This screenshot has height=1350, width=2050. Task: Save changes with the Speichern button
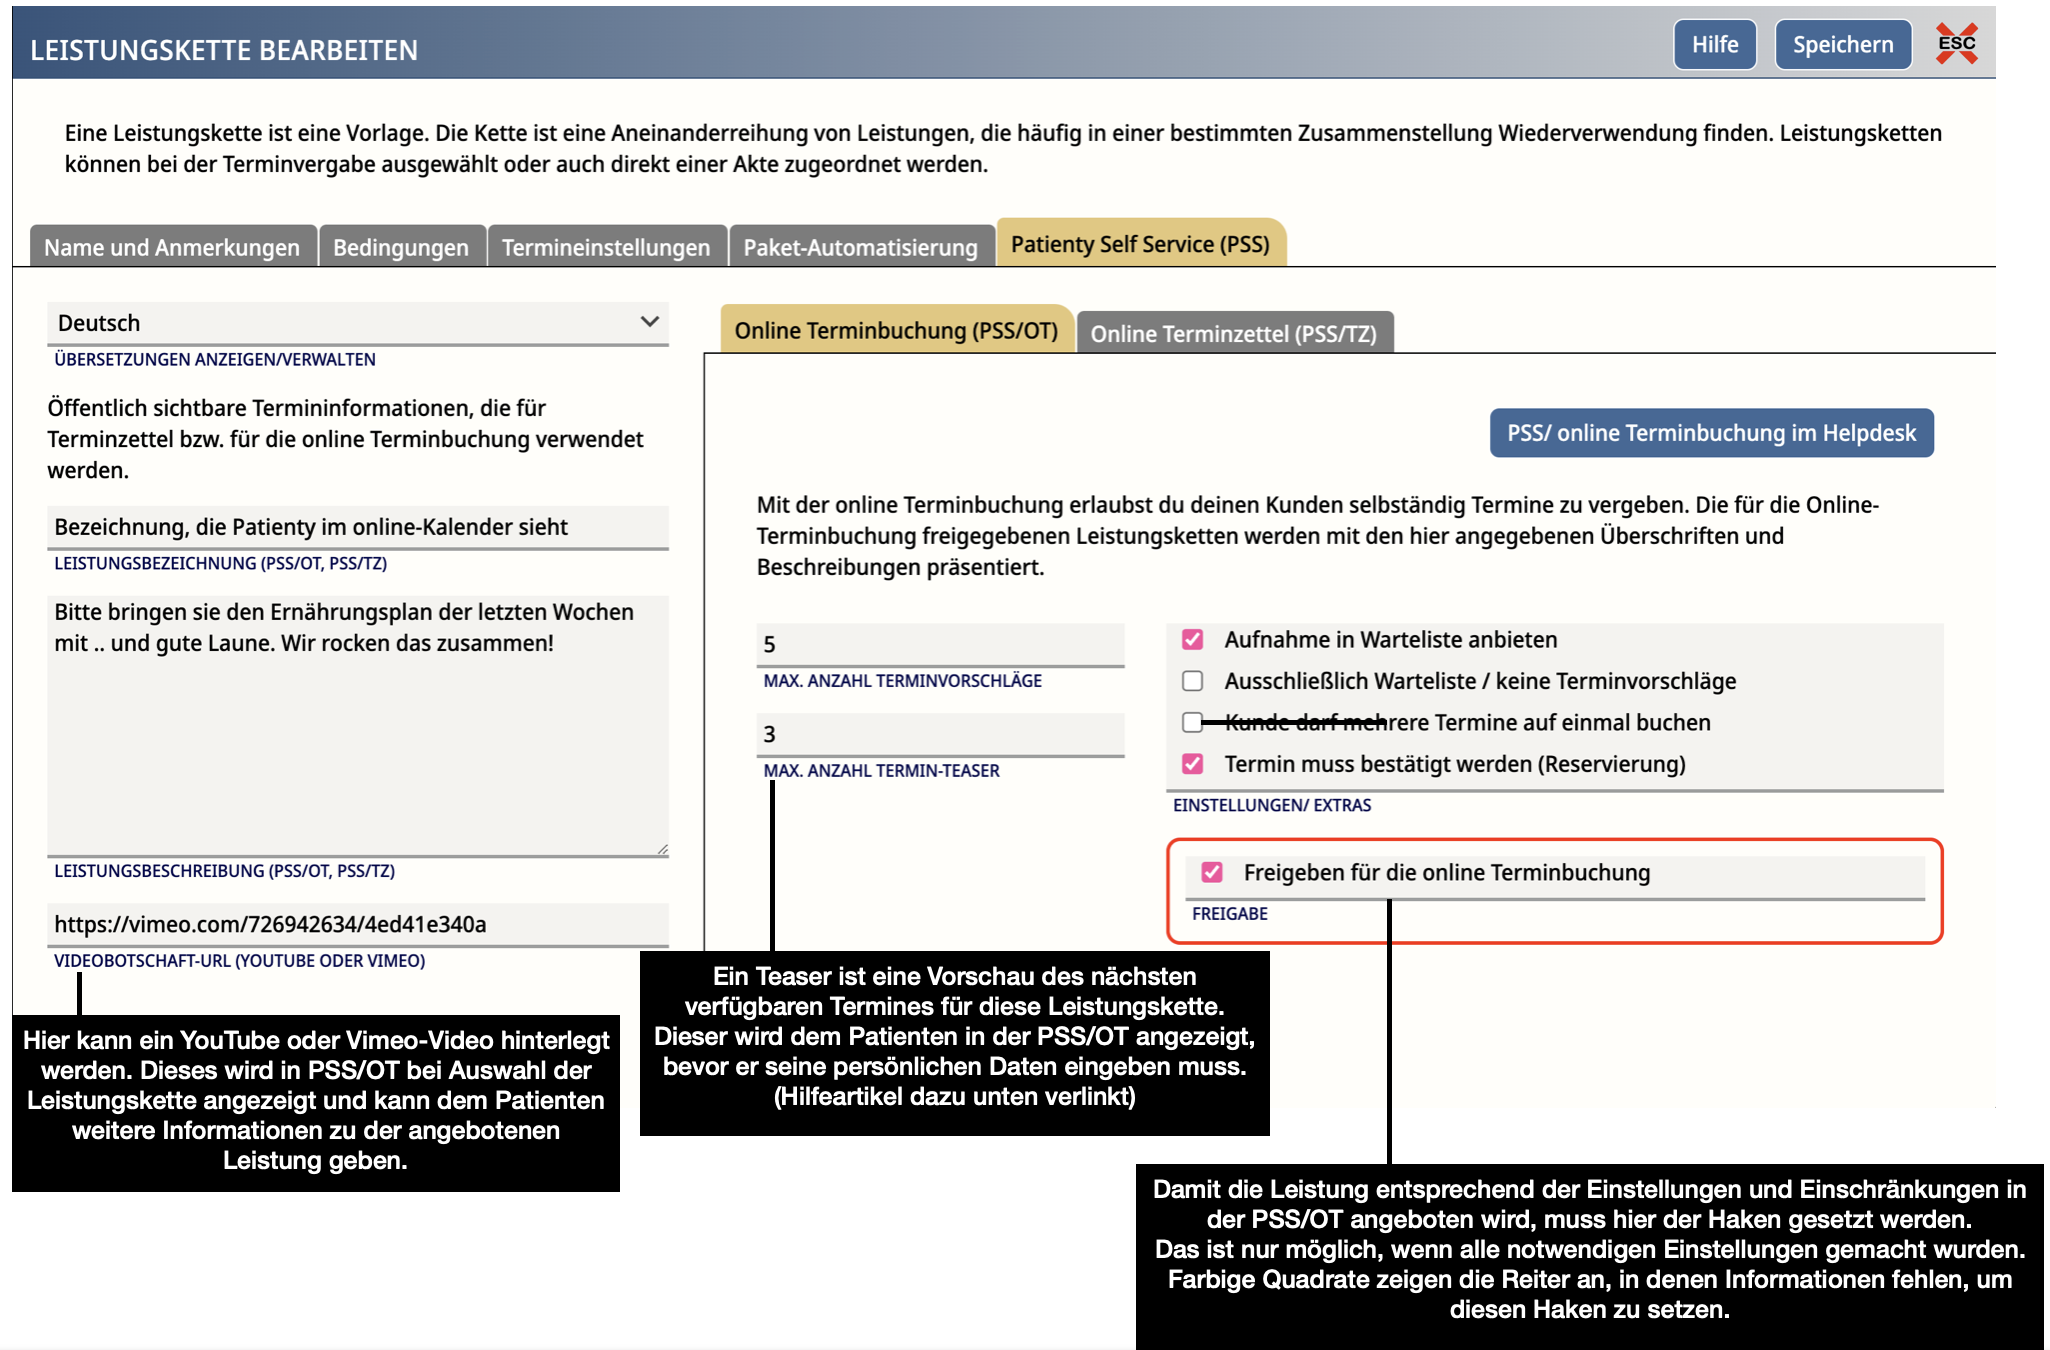point(1843,45)
